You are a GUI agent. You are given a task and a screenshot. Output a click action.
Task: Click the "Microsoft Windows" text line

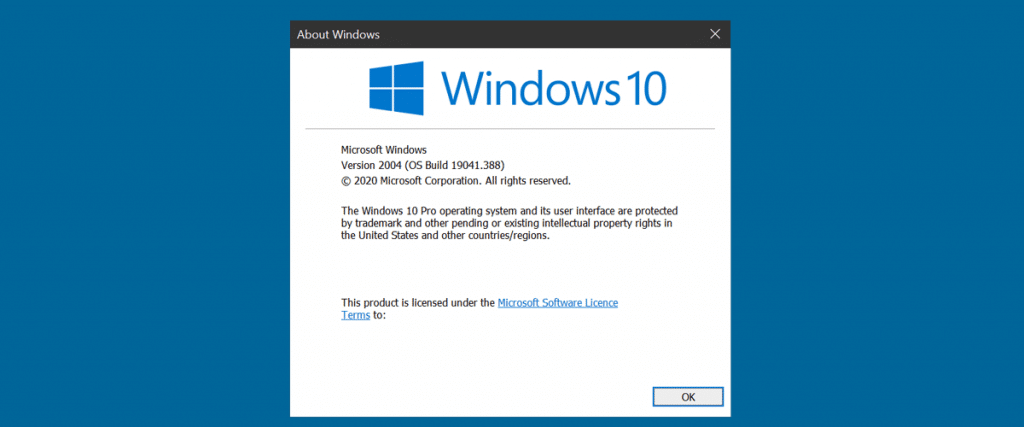click(384, 150)
